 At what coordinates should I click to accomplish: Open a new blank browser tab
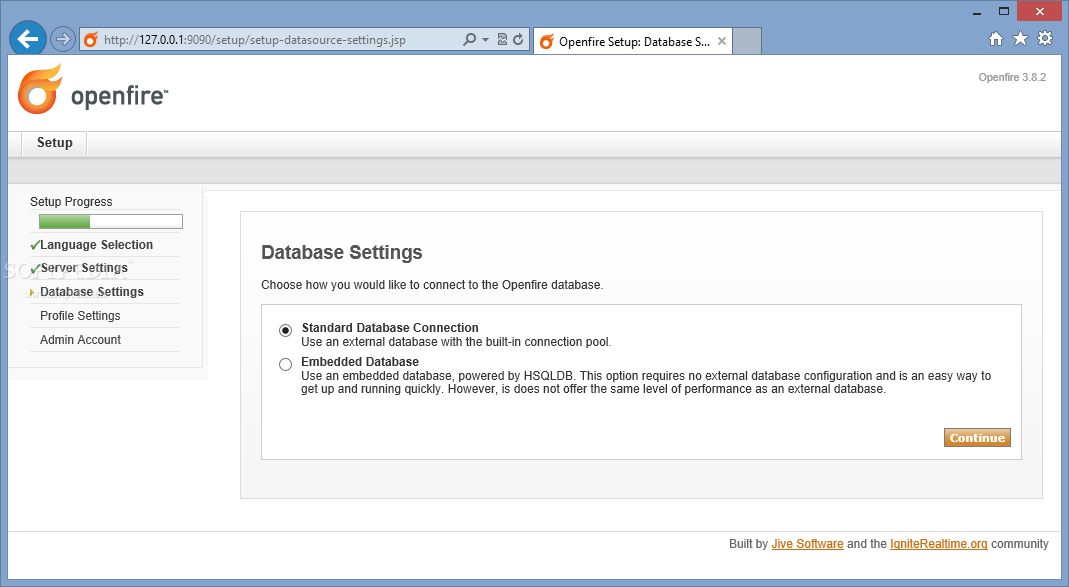tap(747, 42)
